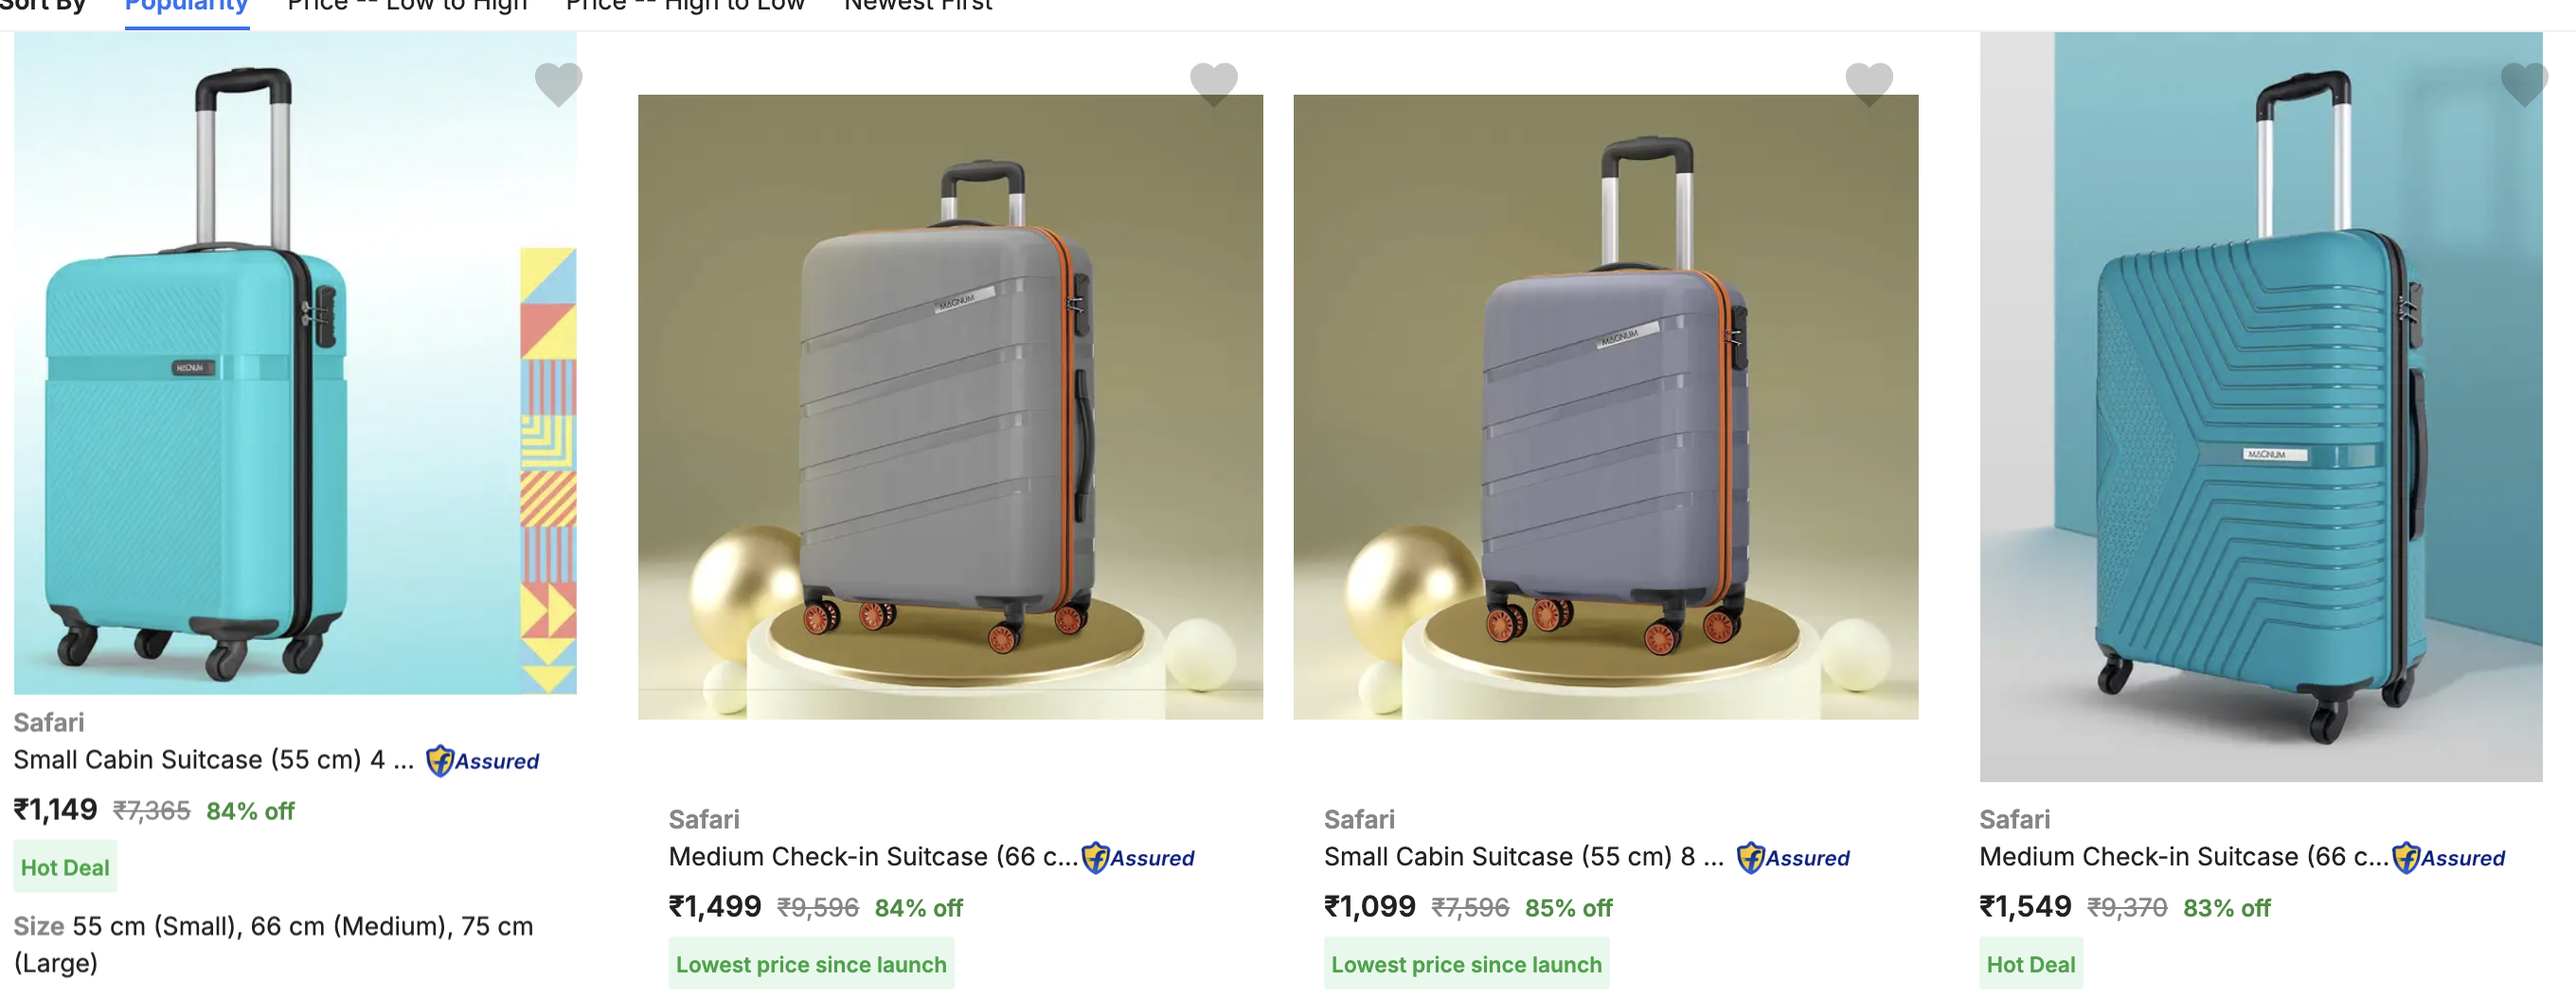Open Small Cabin Suitcase (55 cm) 8 link
The height and width of the screenshot is (998, 2576).
pos(1523,857)
